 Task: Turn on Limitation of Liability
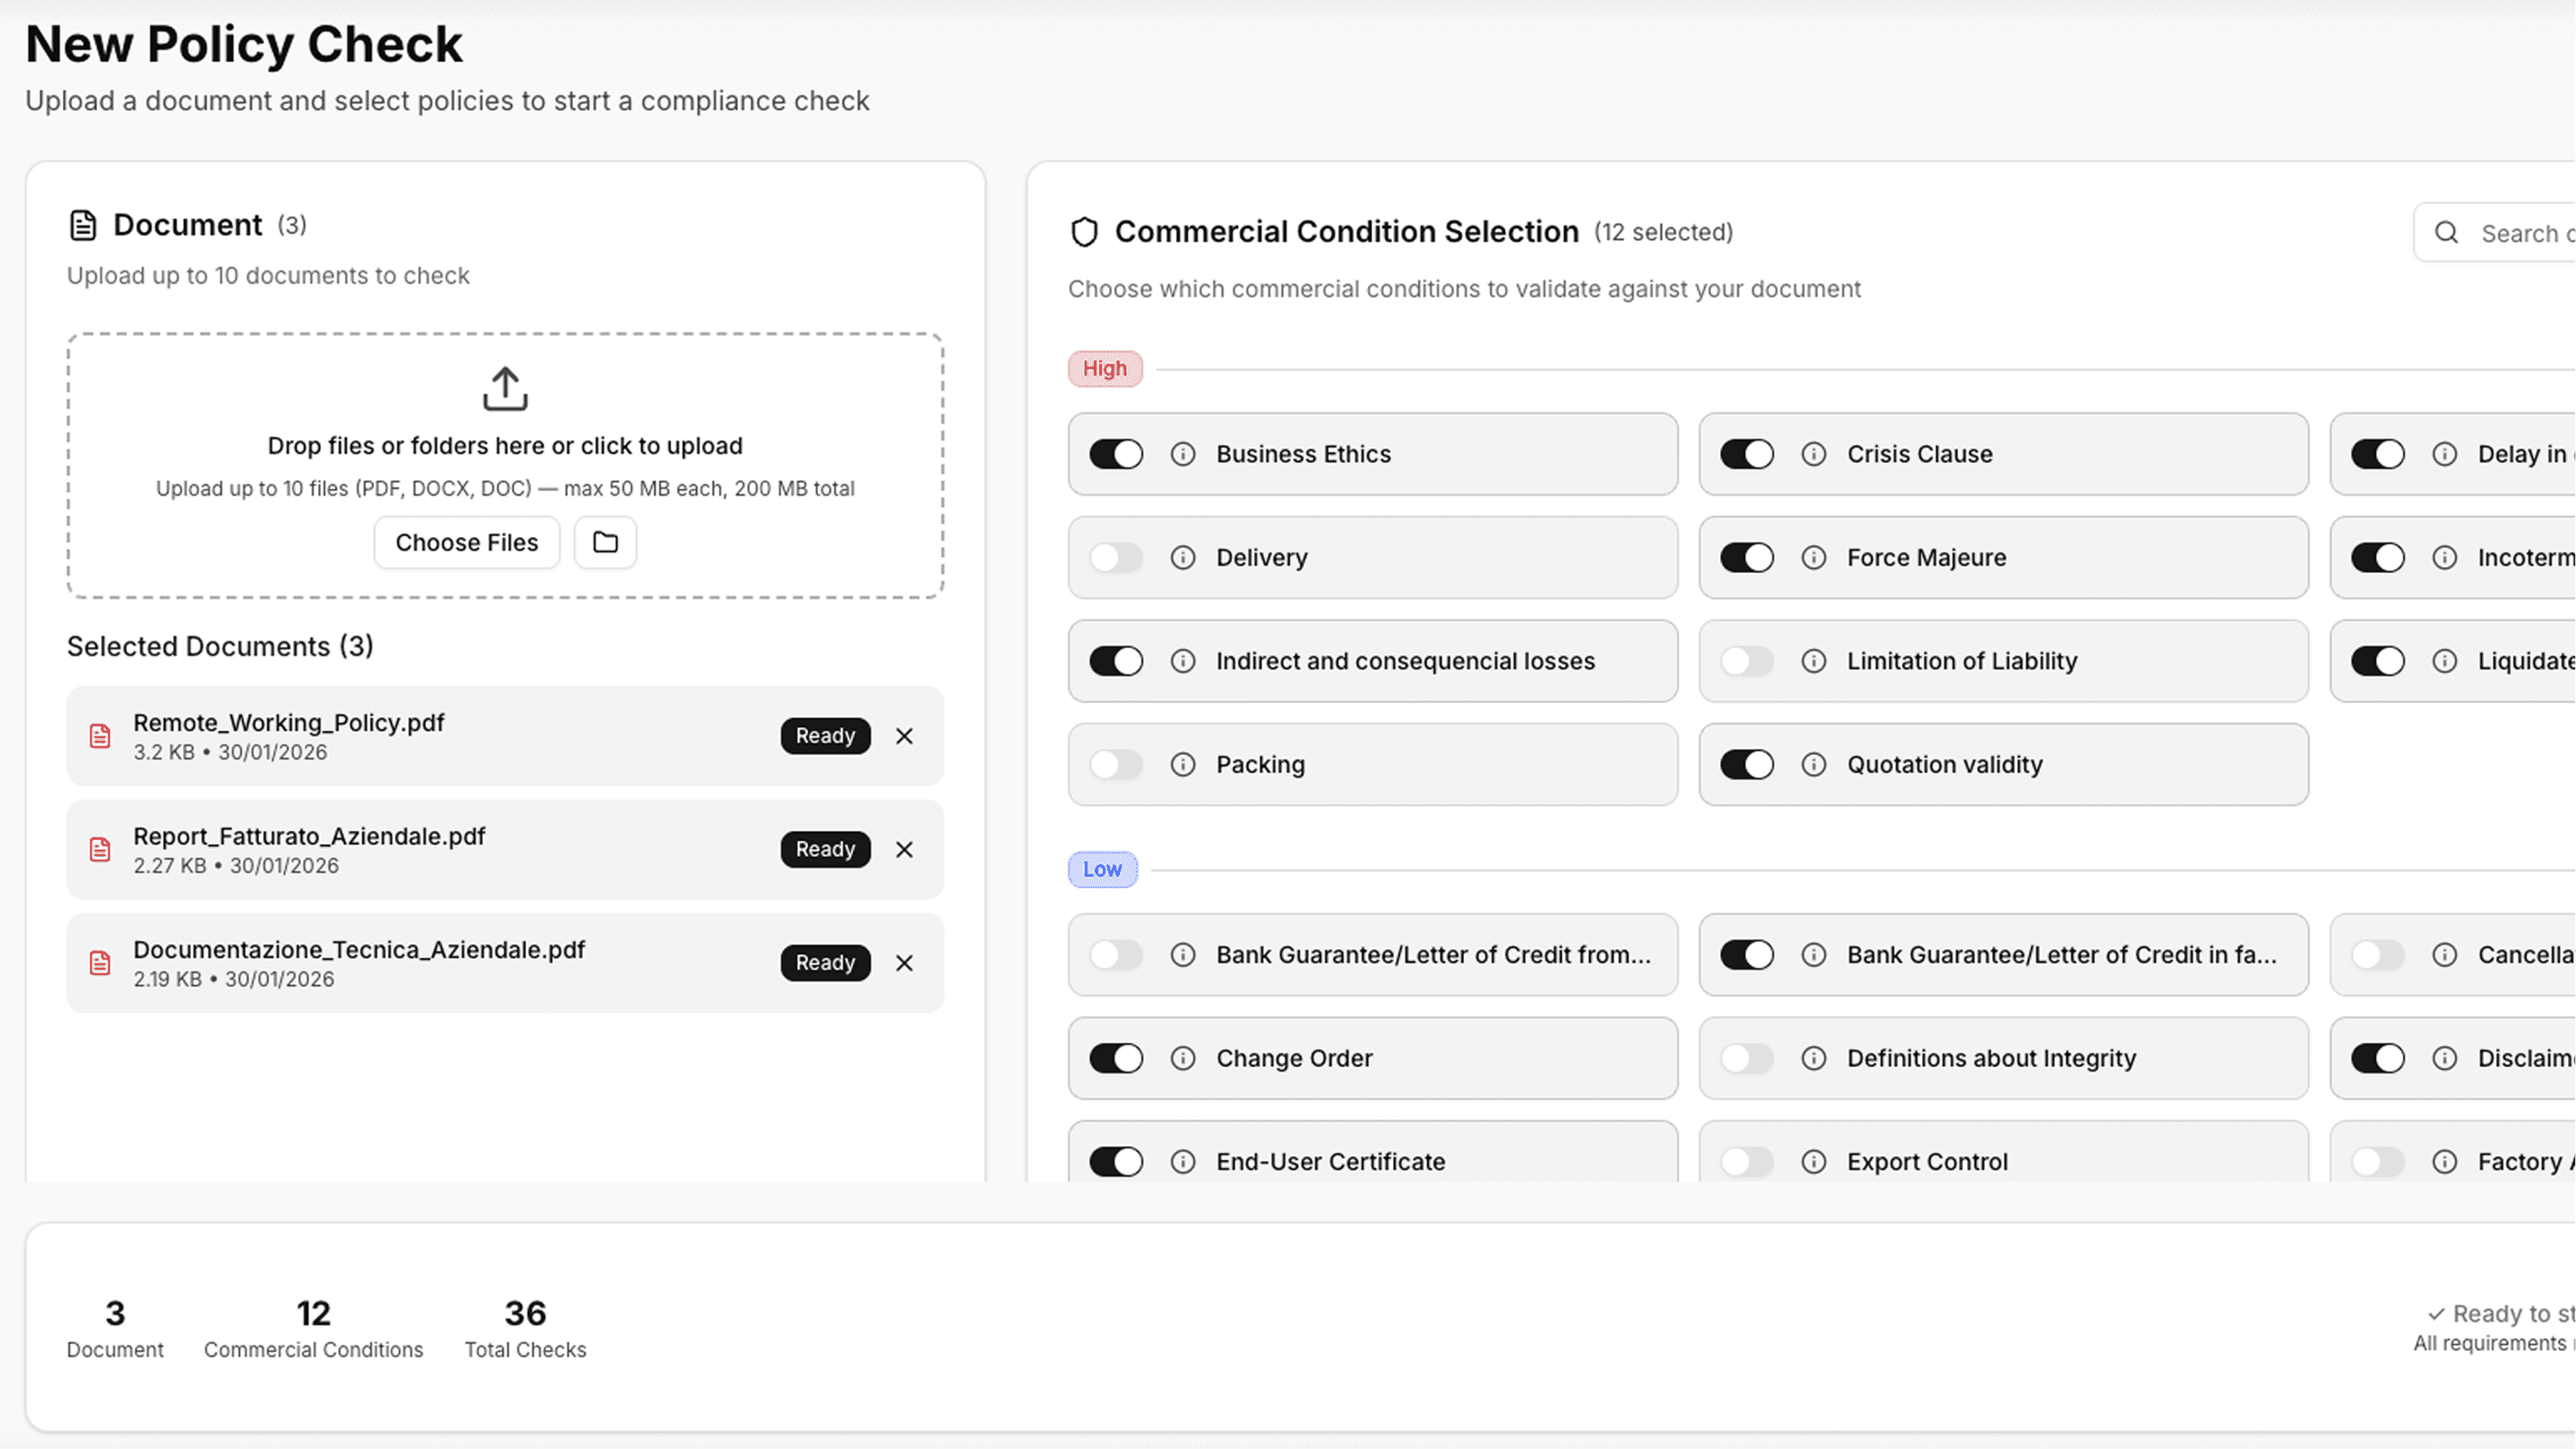1746,660
